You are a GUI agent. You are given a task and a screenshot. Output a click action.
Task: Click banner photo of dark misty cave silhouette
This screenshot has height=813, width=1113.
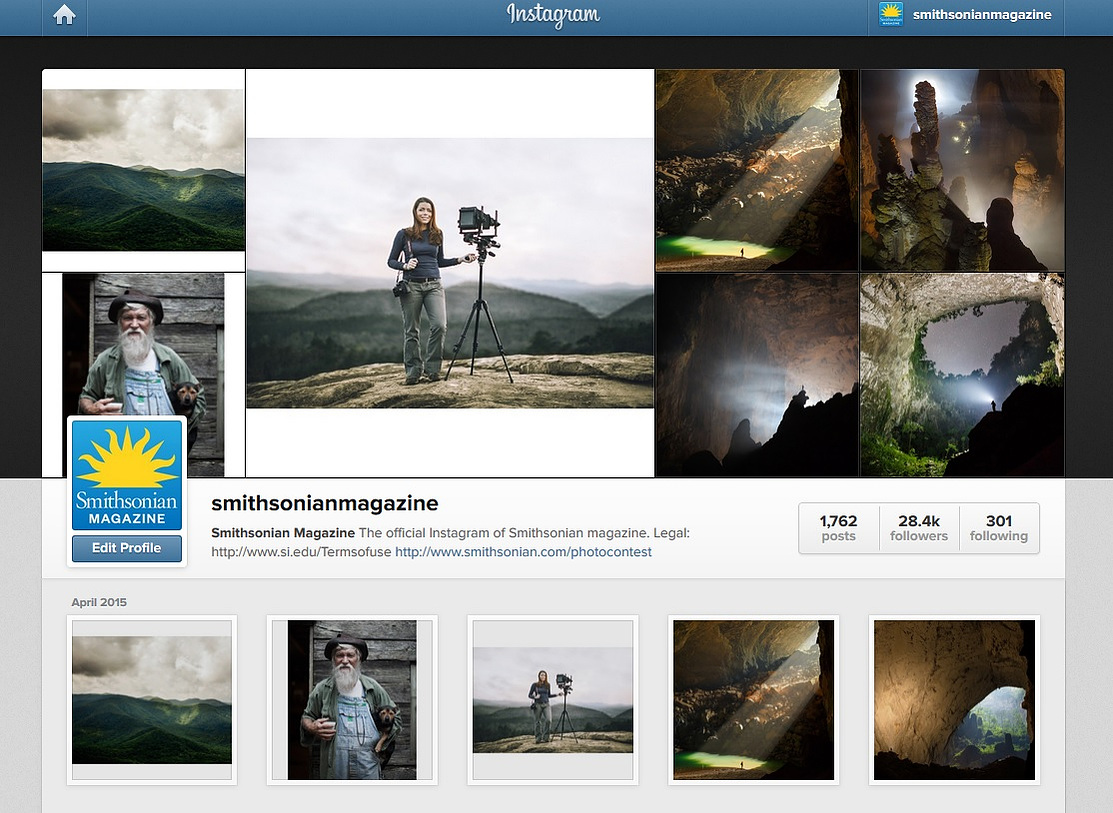click(x=757, y=375)
